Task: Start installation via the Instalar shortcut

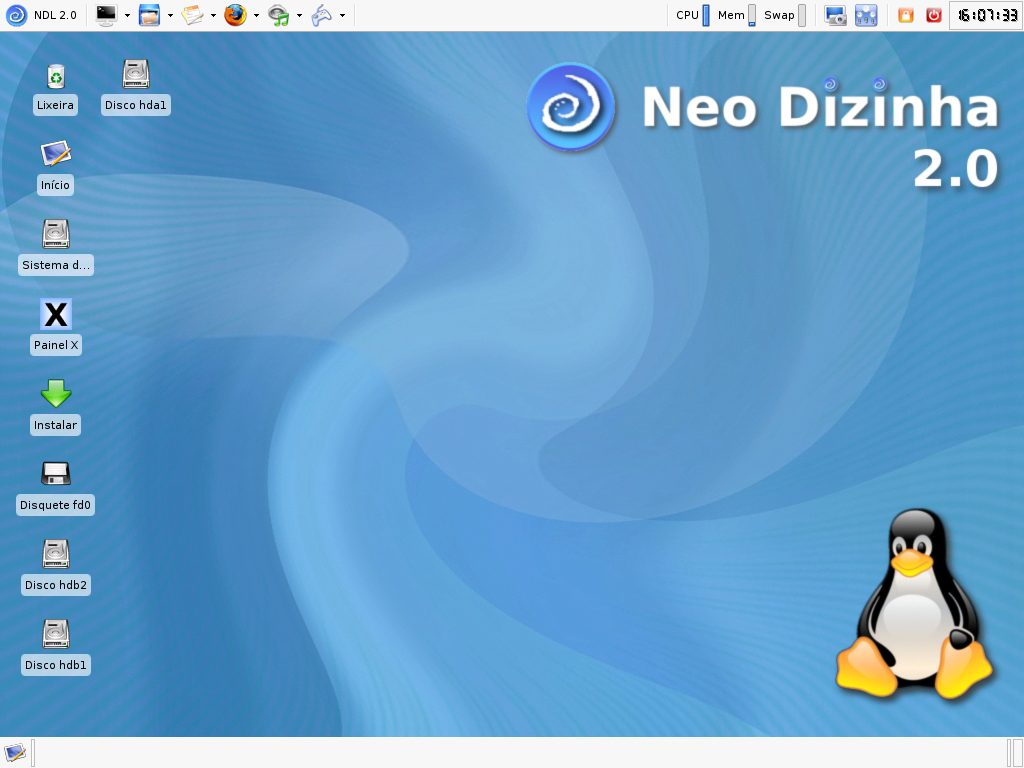Action: click(55, 394)
